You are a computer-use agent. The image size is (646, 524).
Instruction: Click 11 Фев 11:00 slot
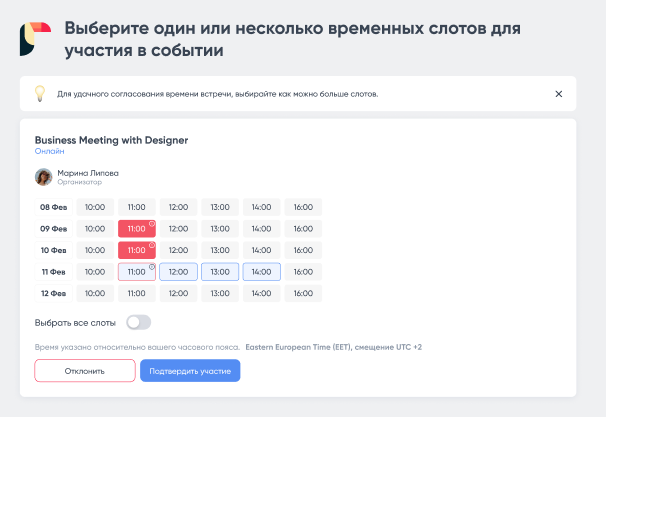(137, 272)
